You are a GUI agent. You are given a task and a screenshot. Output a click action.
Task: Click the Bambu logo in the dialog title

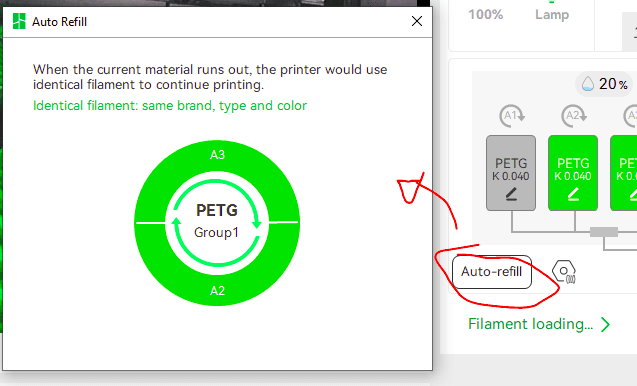pyautogui.click(x=19, y=21)
